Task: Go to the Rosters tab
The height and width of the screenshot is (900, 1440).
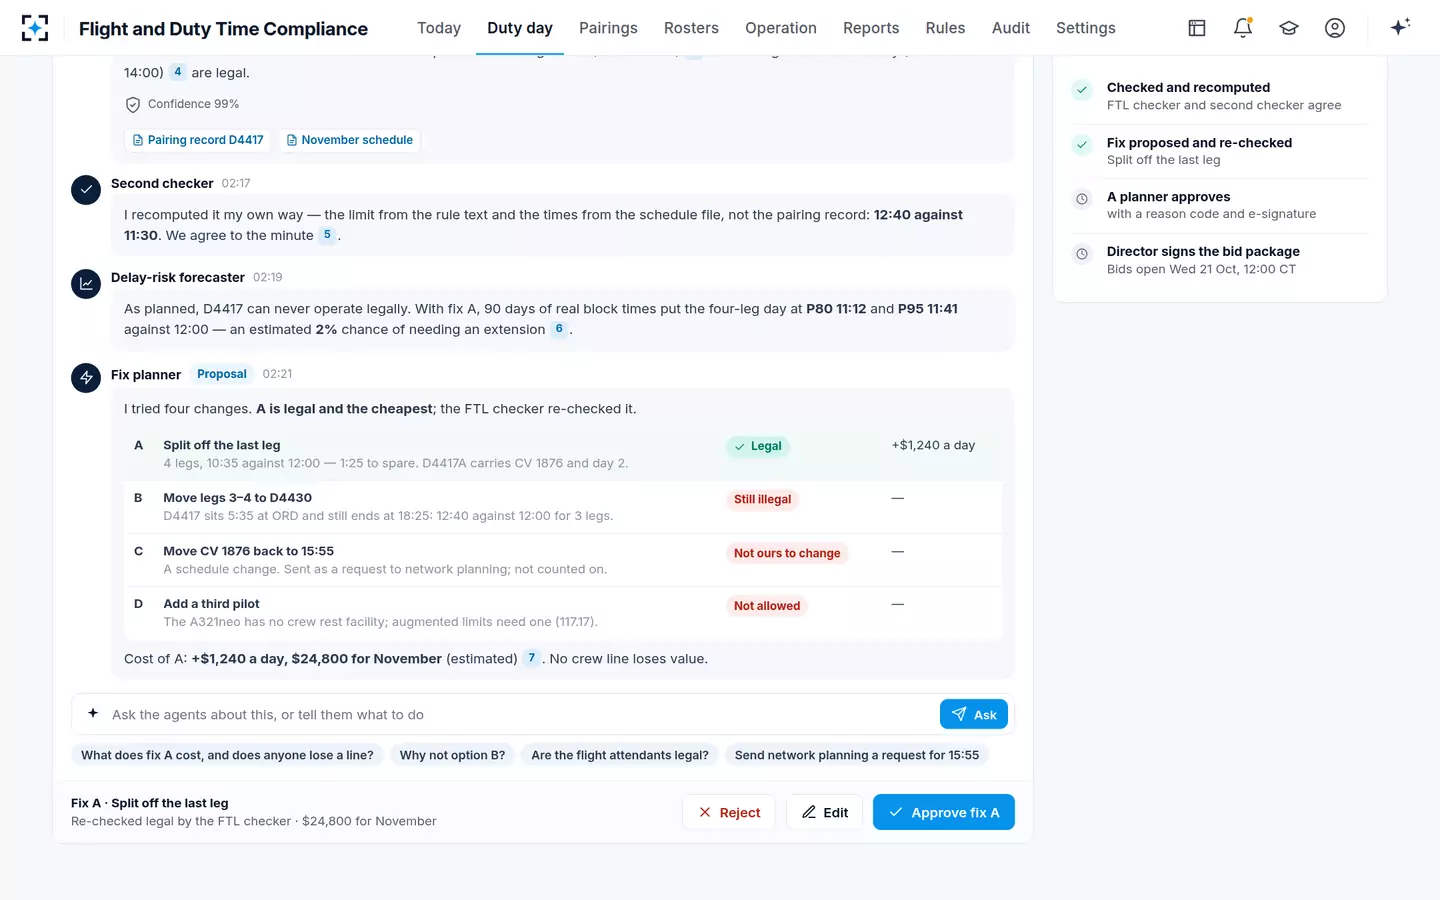Action: (x=691, y=28)
